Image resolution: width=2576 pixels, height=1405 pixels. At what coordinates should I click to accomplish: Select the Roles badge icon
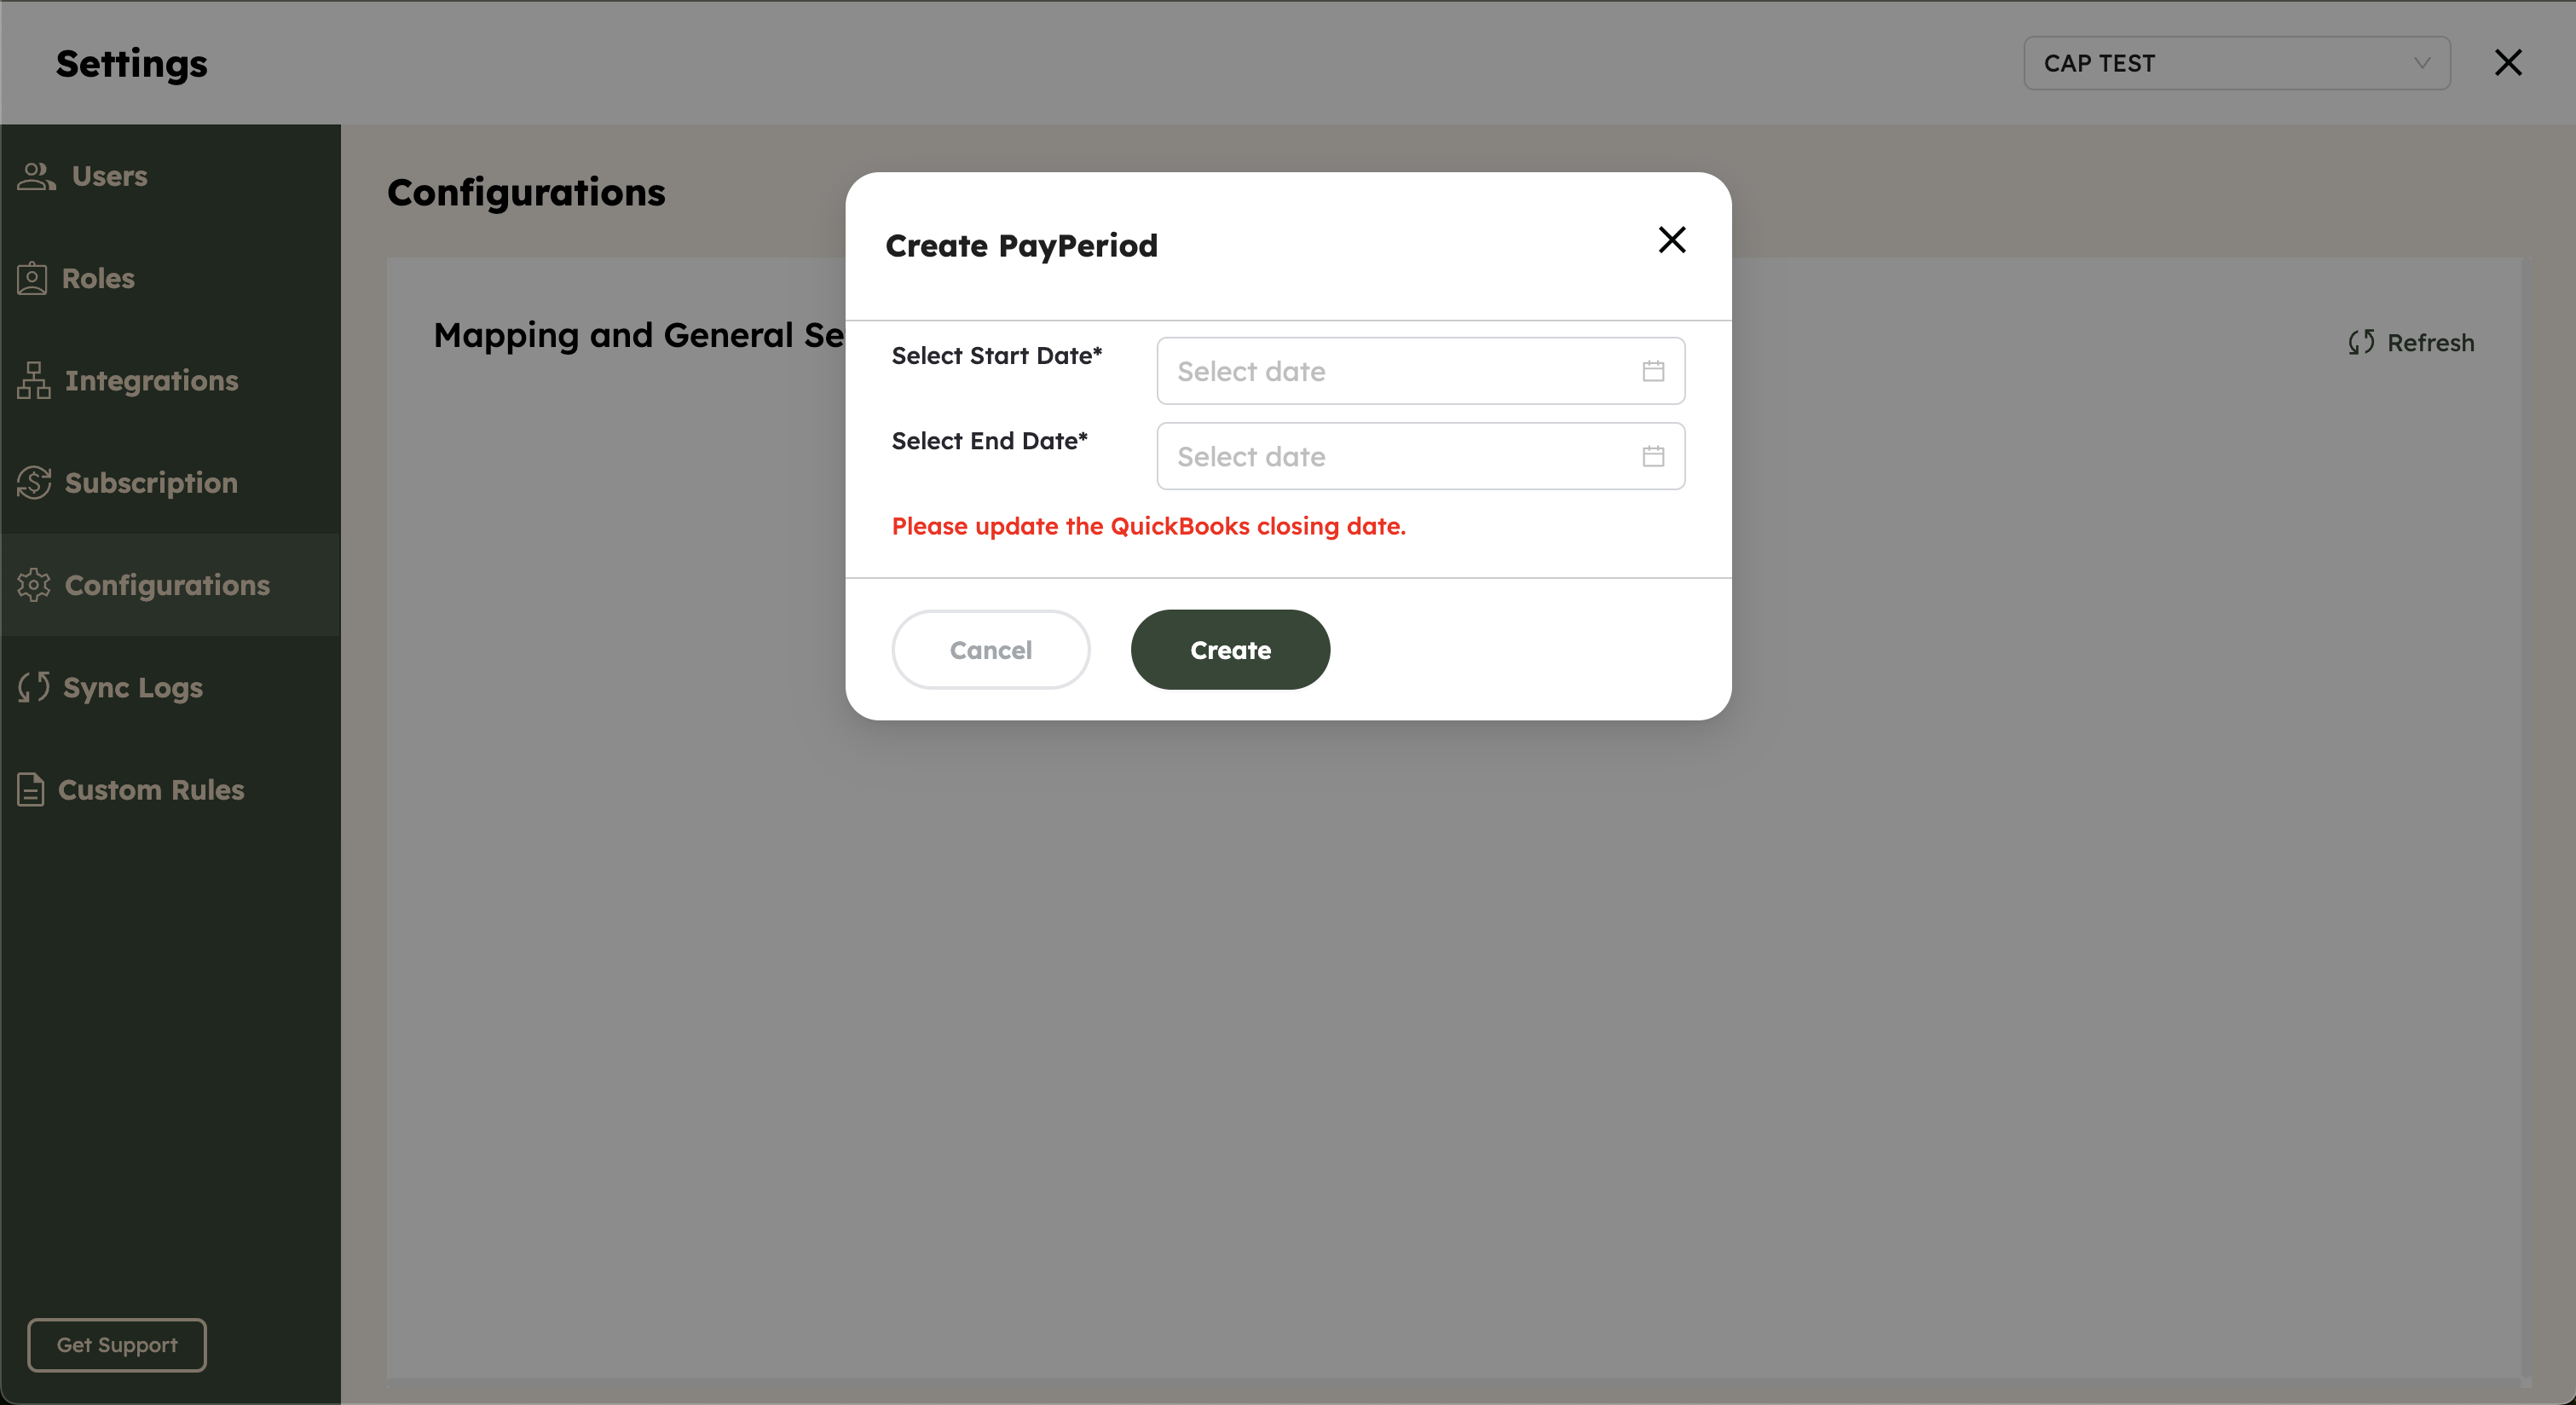click(x=32, y=279)
